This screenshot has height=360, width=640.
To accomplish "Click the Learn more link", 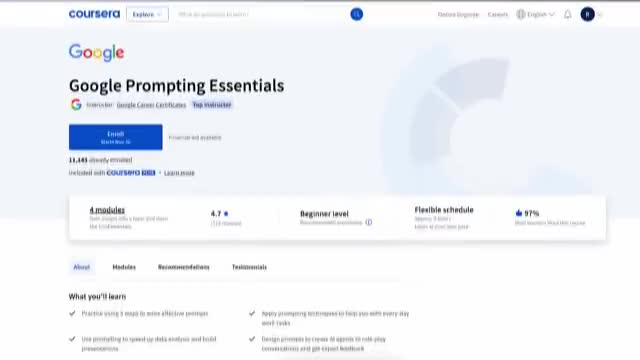I will [179, 173].
